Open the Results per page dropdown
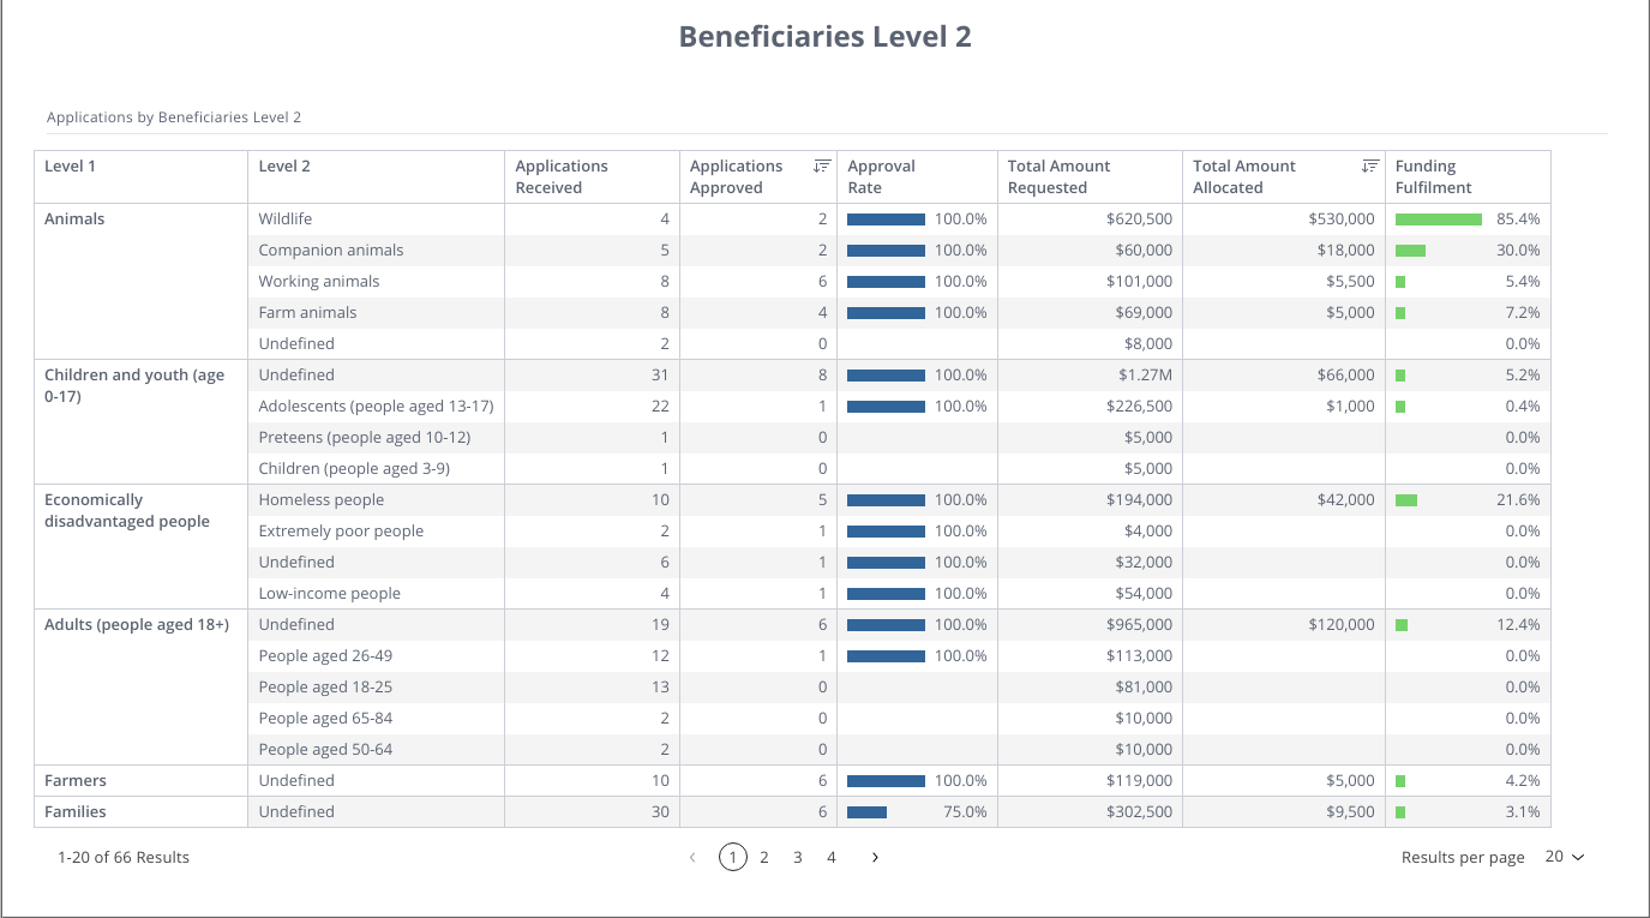 1564,857
